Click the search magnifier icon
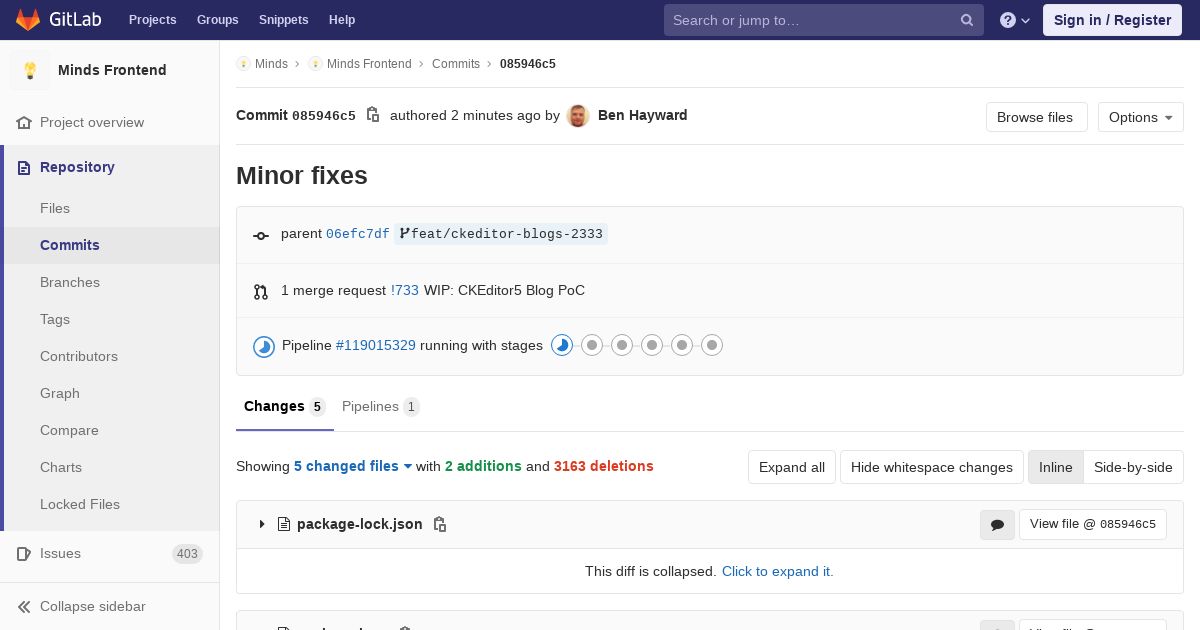Viewport: 1200px width, 630px height. click(967, 20)
